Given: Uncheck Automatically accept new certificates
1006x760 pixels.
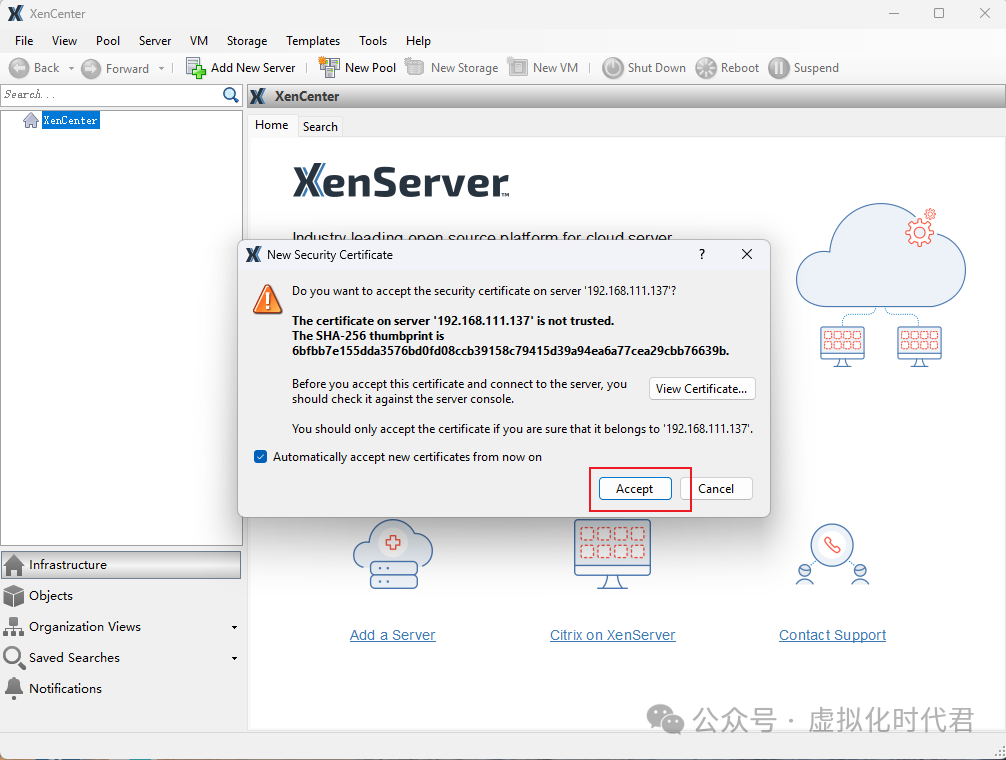Looking at the screenshot, I should pyautogui.click(x=261, y=457).
